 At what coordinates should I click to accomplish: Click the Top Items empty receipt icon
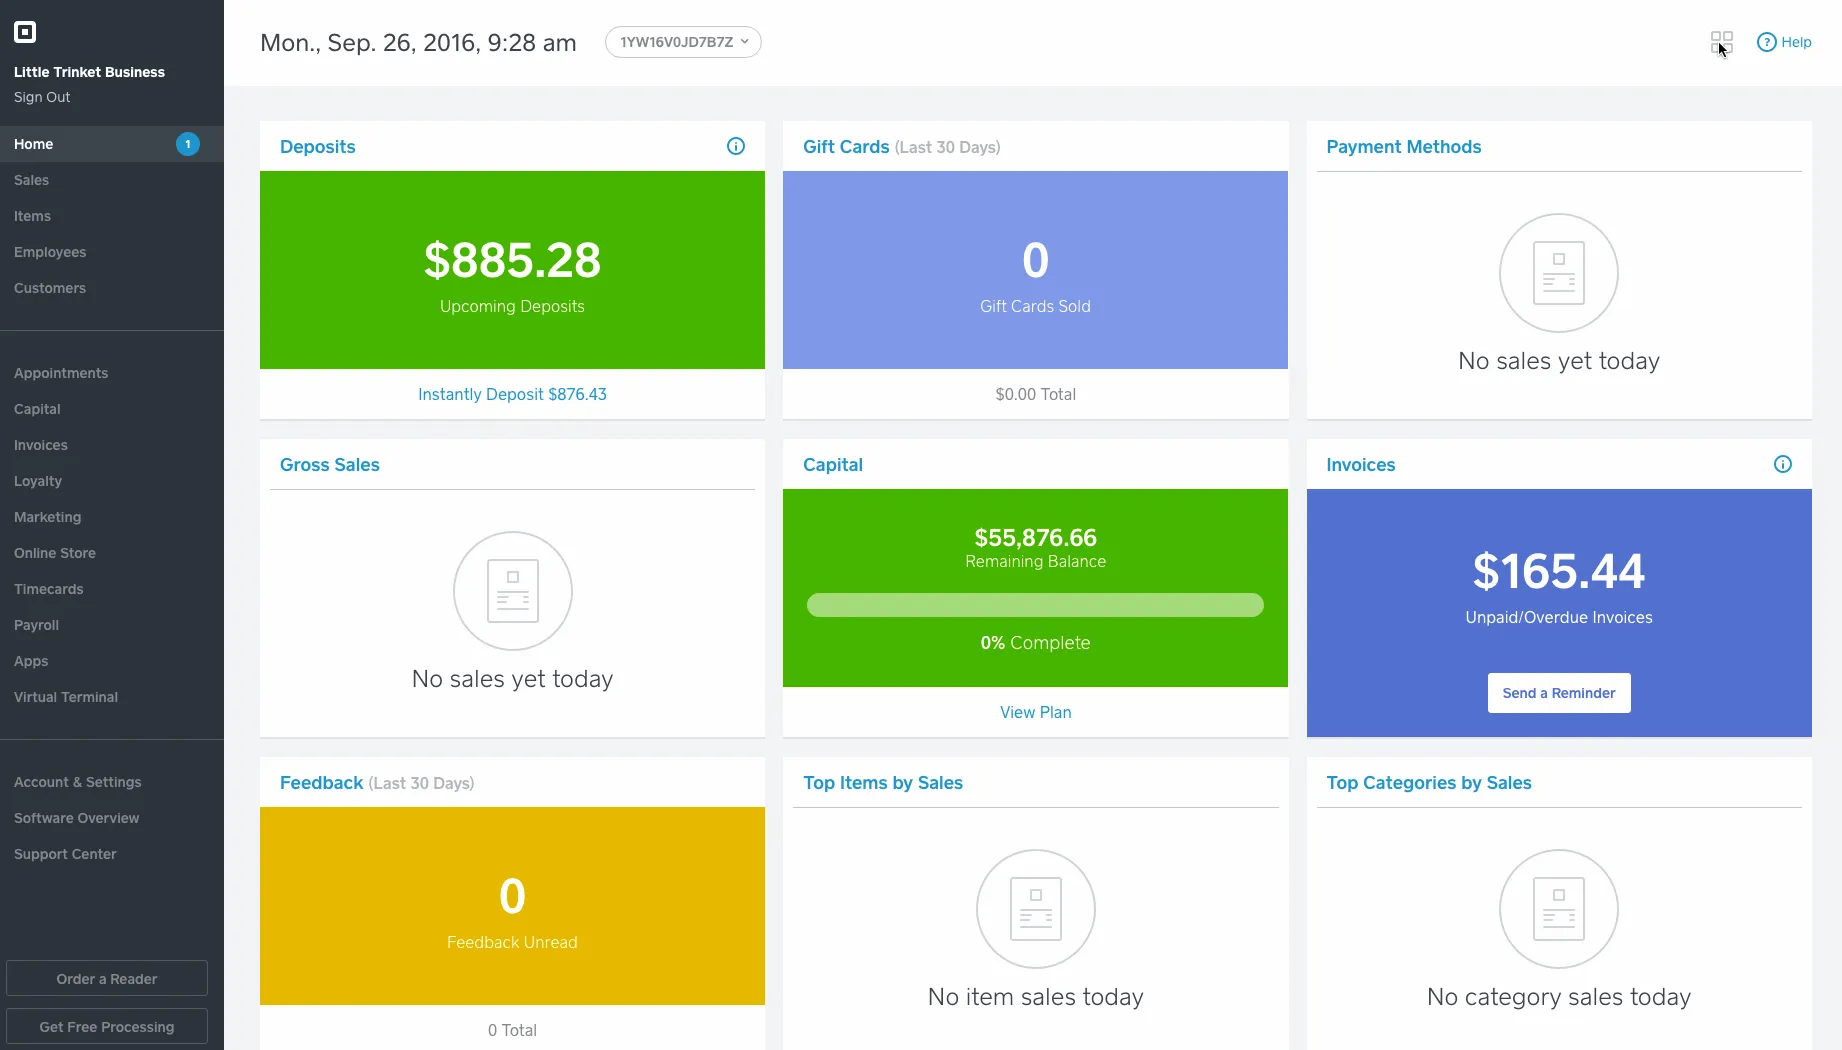(x=1036, y=909)
